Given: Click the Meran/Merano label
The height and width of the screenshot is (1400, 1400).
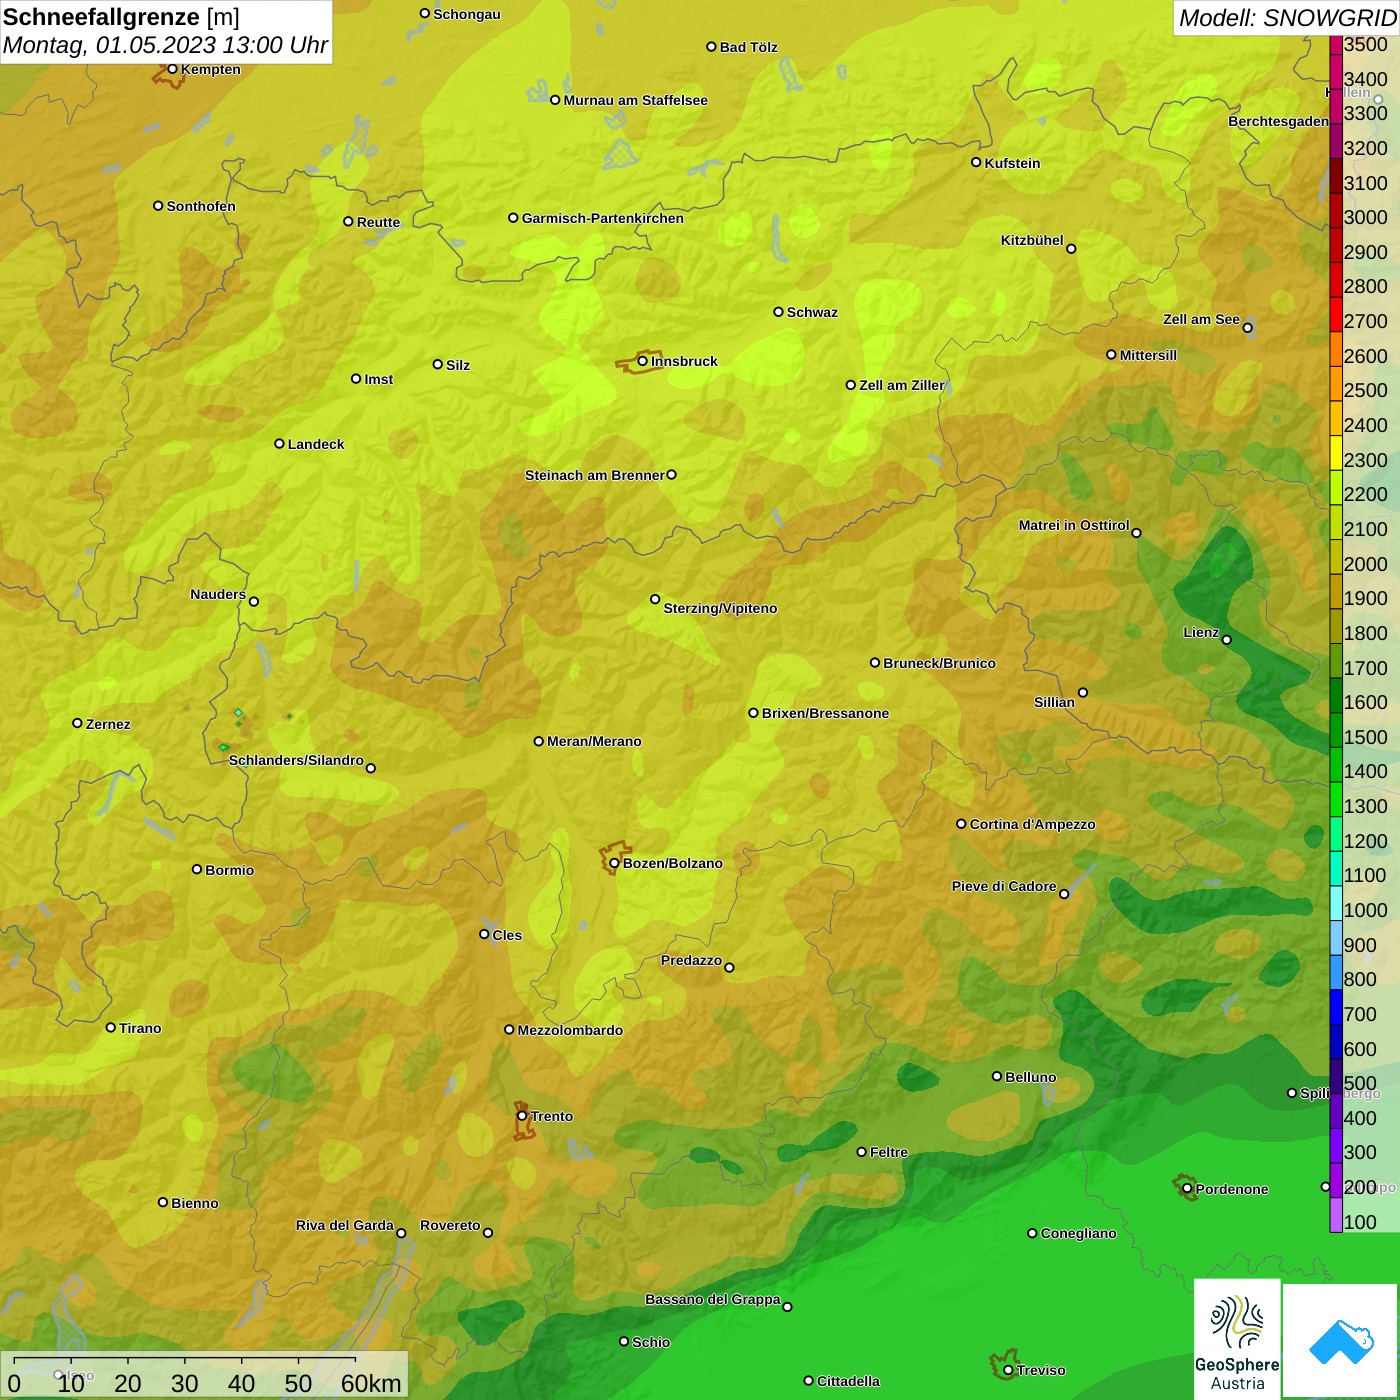Looking at the screenshot, I should point(594,741).
